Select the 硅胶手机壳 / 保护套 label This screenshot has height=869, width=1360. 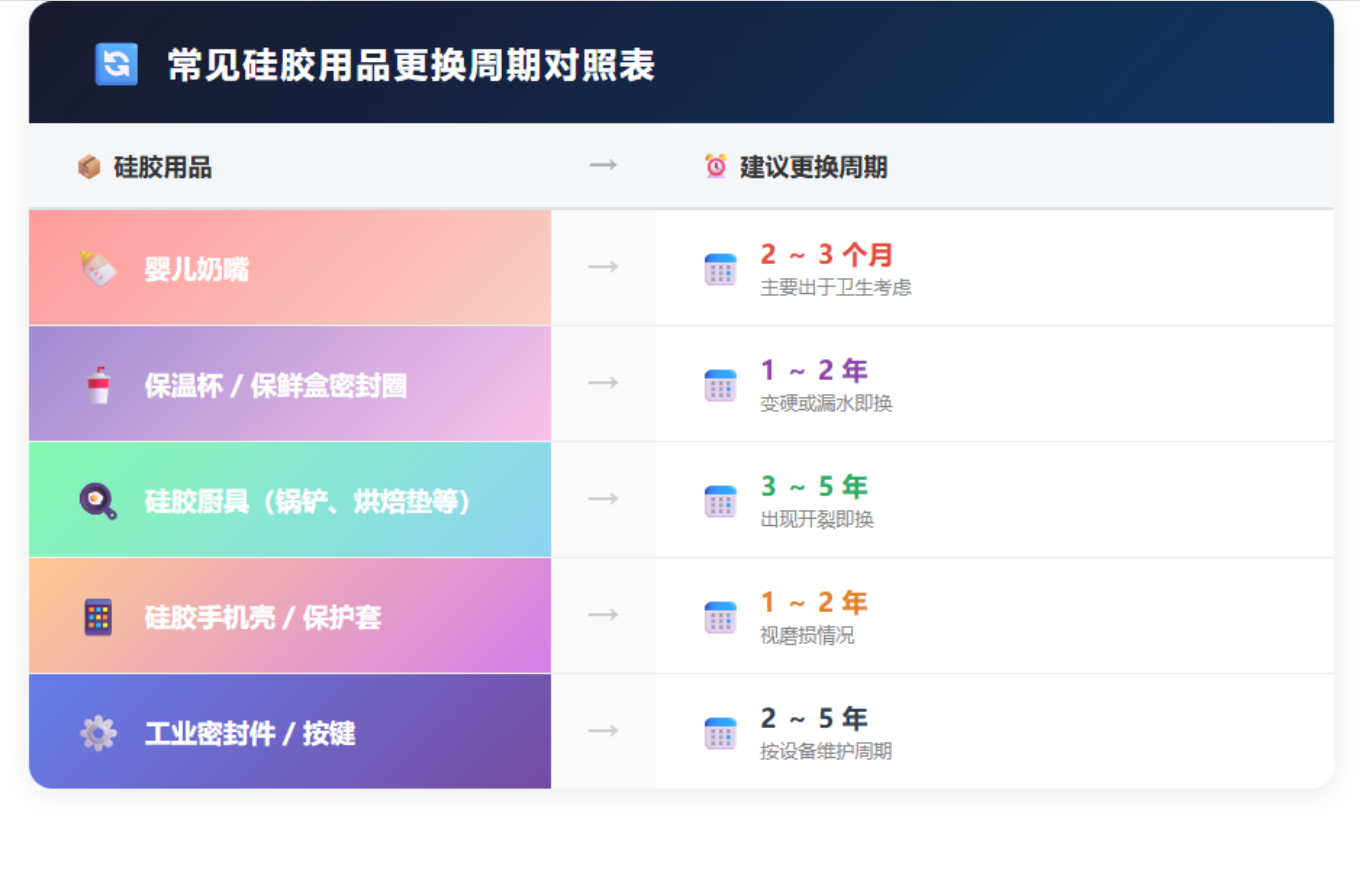(x=263, y=618)
